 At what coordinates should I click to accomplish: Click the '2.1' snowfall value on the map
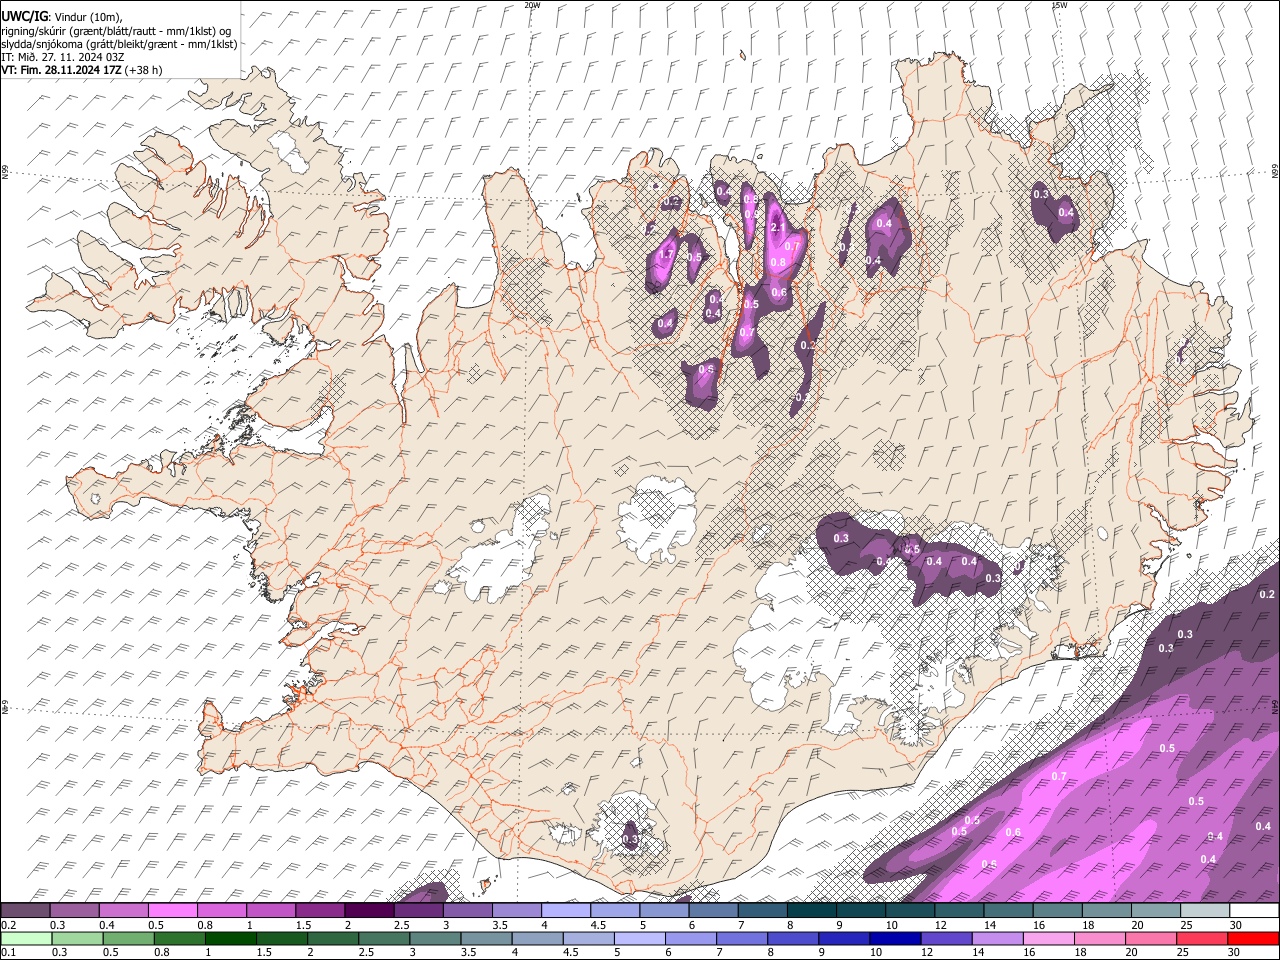pyautogui.click(x=780, y=228)
